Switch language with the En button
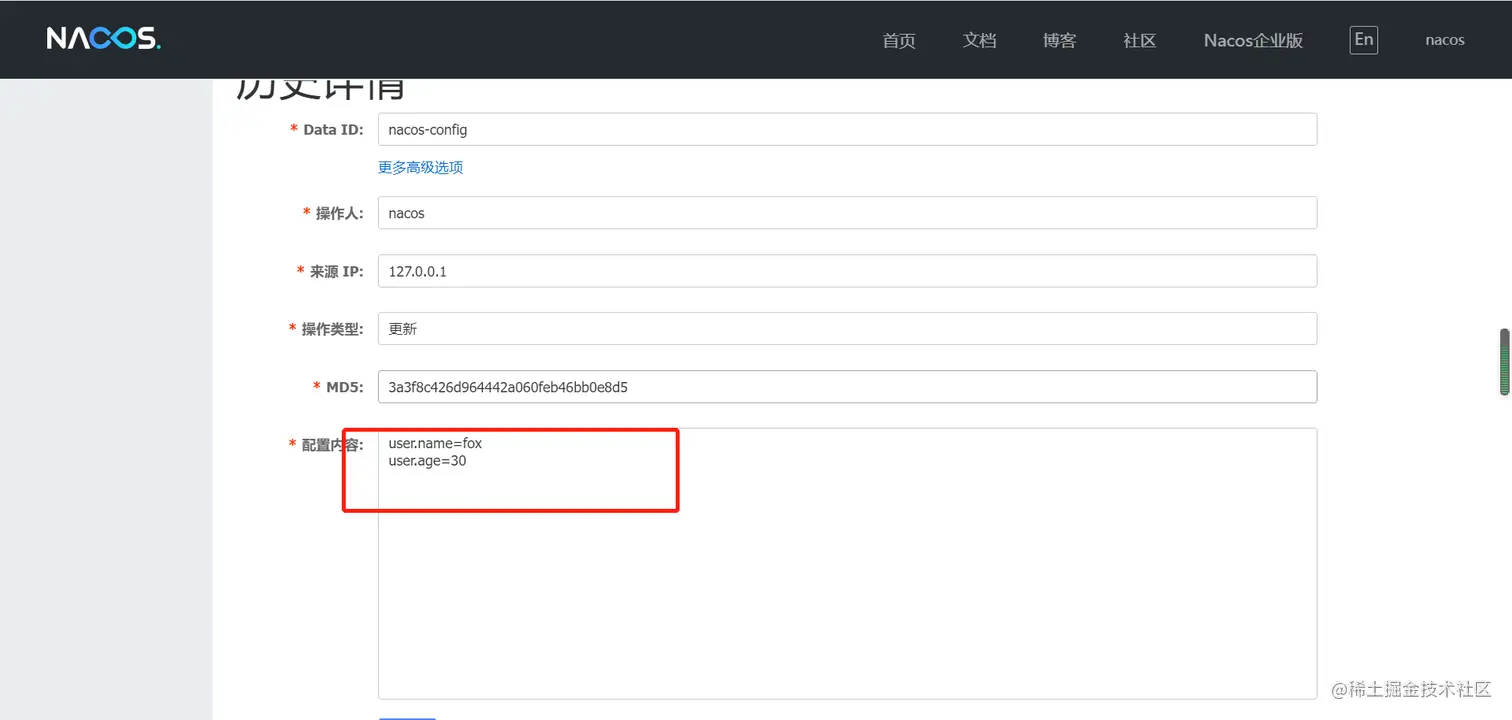Image resolution: width=1512 pixels, height=720 pixels. 1363,39
